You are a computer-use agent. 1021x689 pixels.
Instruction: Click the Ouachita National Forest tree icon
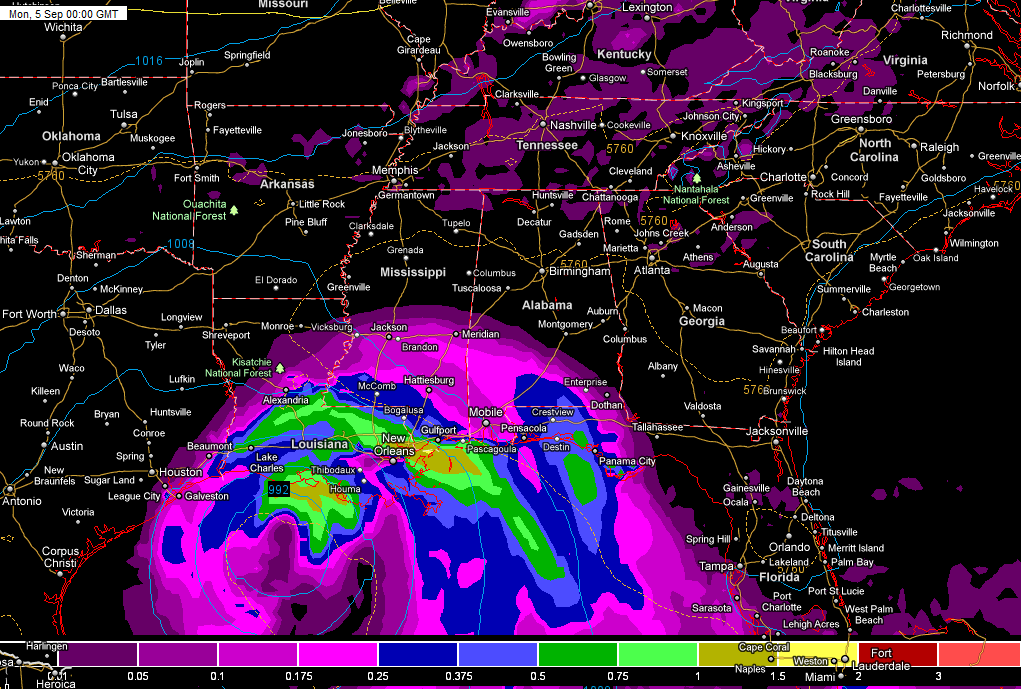point(234,211)
